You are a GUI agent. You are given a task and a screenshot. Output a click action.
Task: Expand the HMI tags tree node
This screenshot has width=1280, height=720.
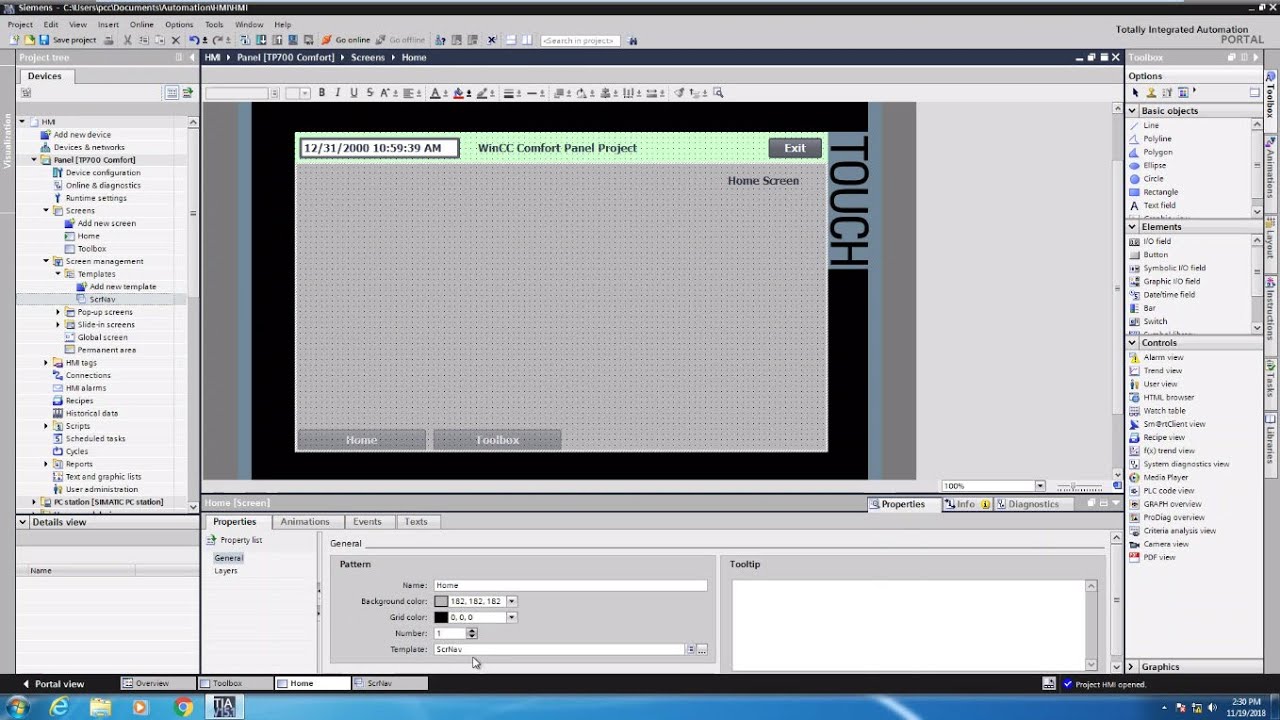[x=46, y=363]
